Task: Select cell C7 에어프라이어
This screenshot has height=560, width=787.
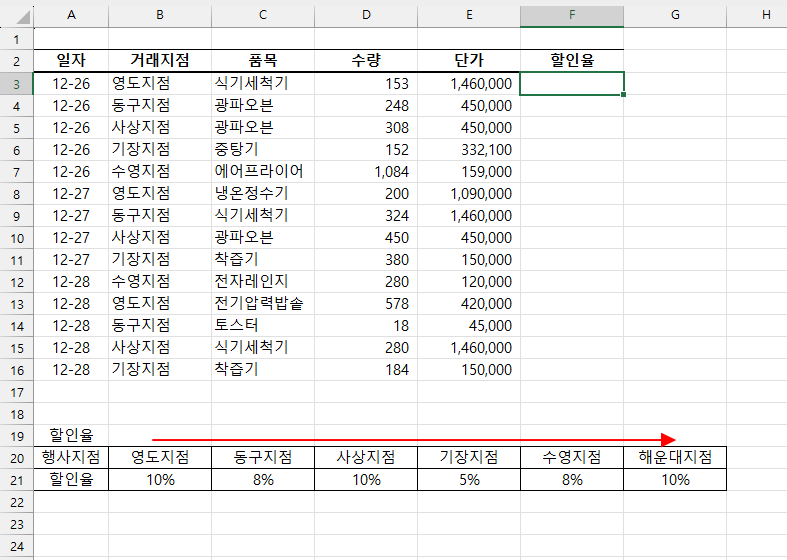Action: pyautogui.click(x=263, y=172)
